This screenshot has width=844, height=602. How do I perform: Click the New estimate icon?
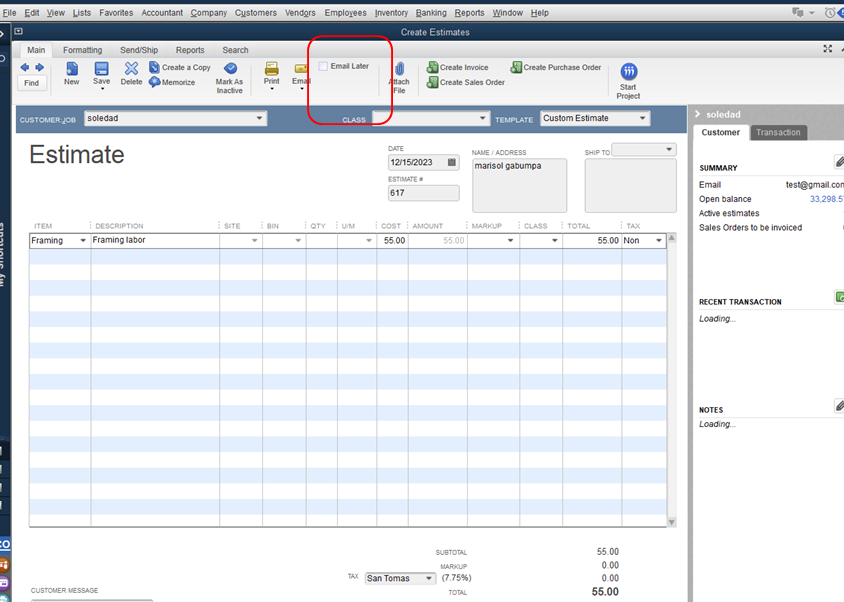pyautogui.click(x=72, y=68)
